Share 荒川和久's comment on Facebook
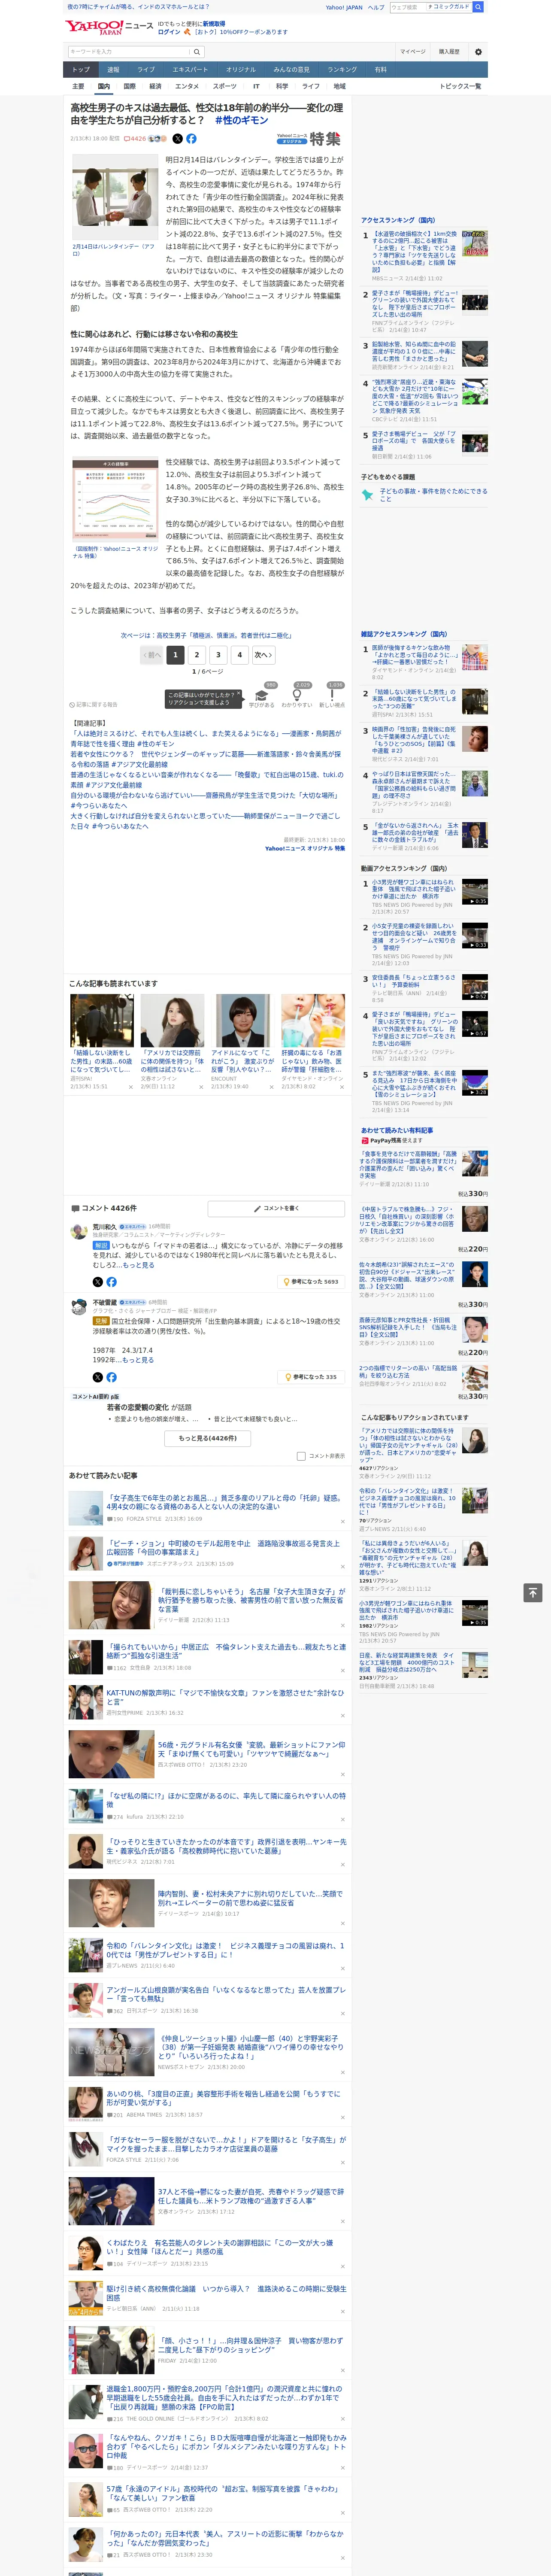Viewport: 551px width, 2576px height. pos(111,1281)
